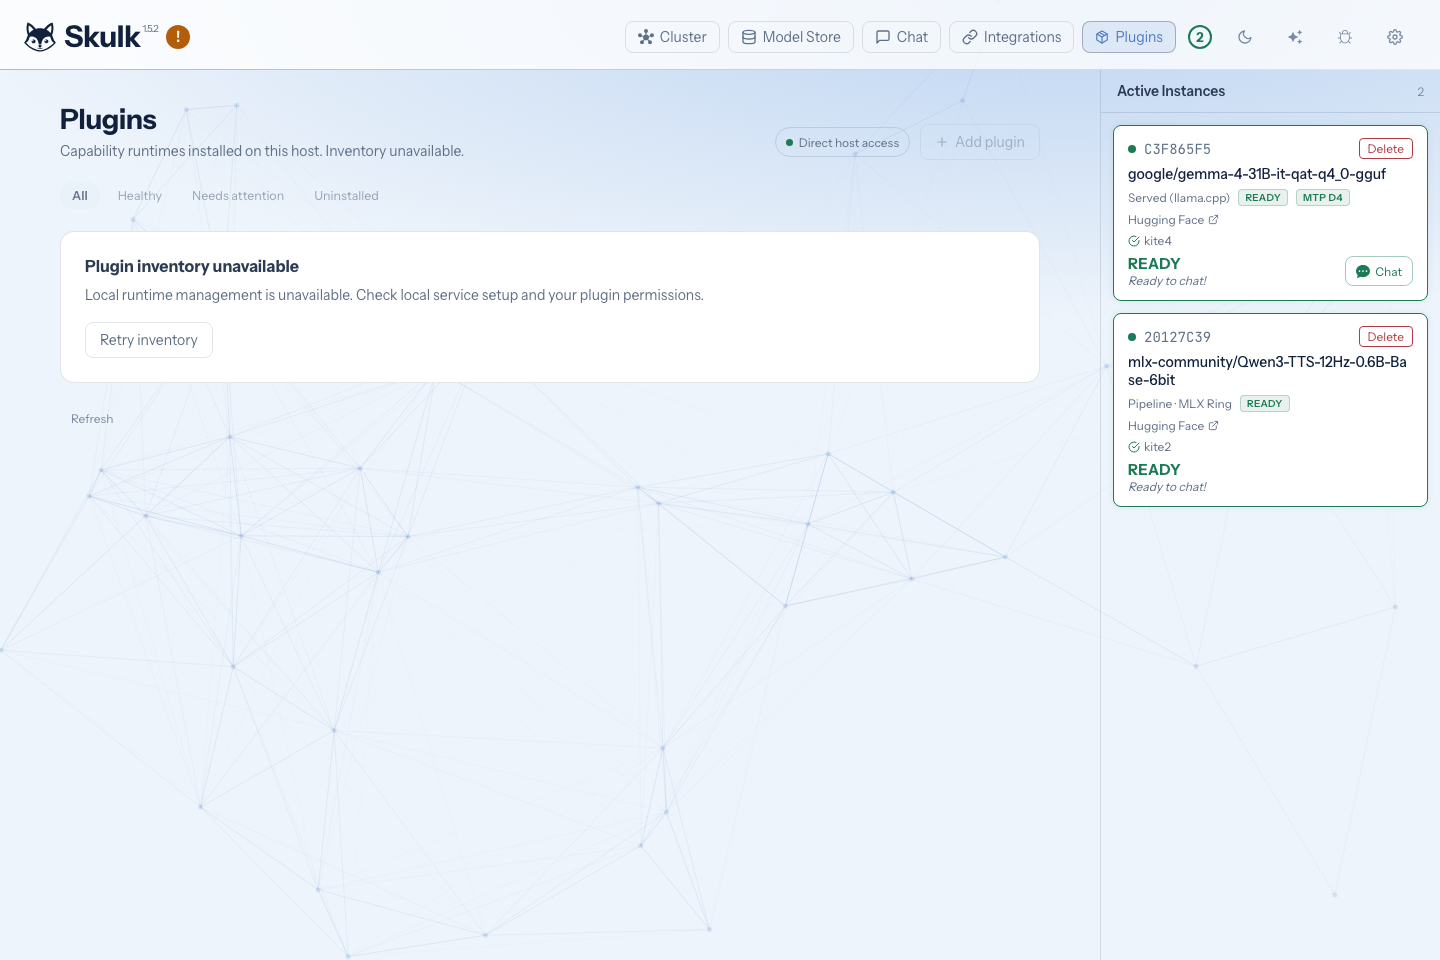
Task: Click the Add plugin button
Action: click(980, 142)
